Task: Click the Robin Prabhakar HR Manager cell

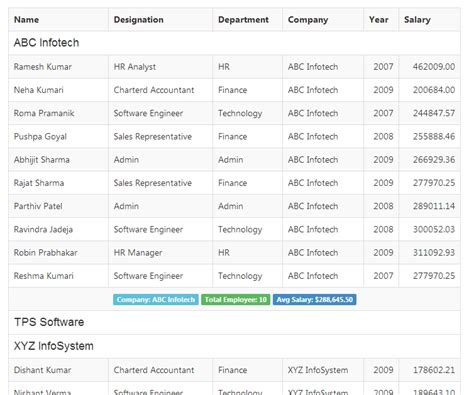Action: (138, 253)
